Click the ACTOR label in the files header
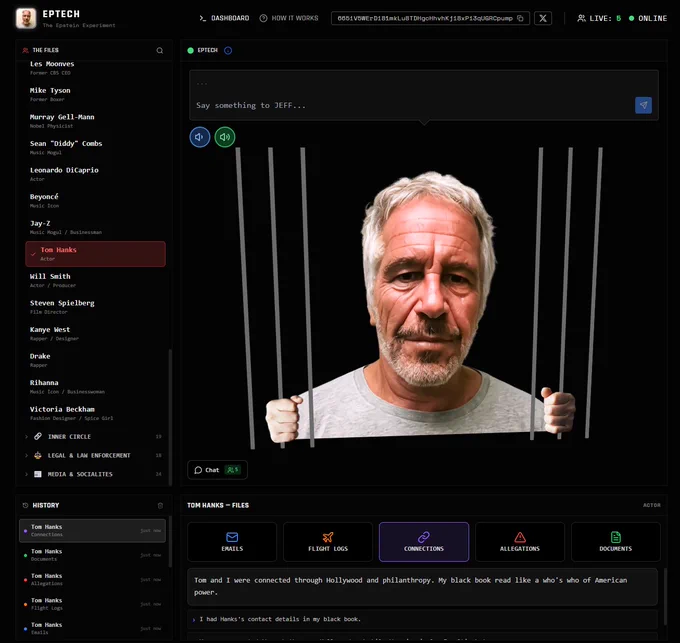 point(651,505)
